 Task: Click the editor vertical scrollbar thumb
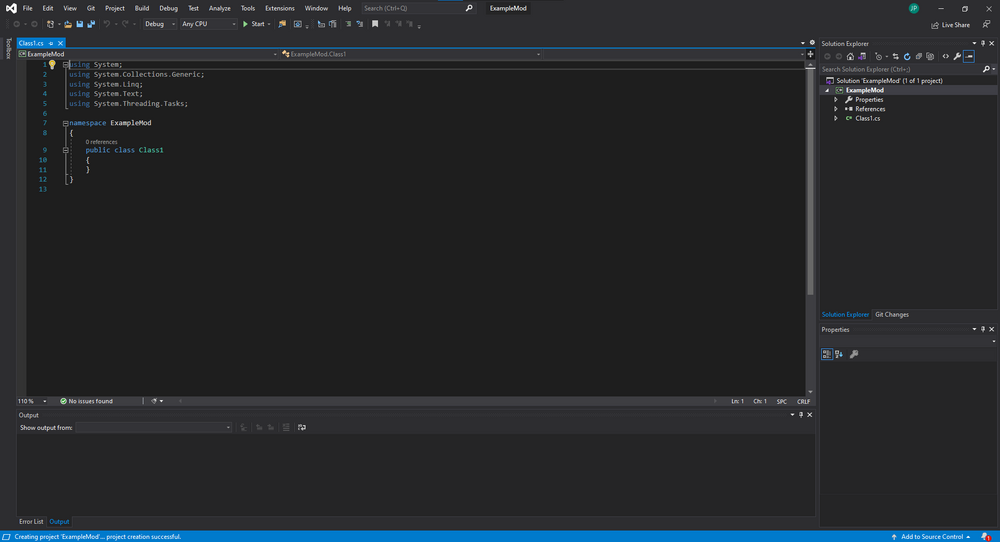pyautogui.click(x=811, y=182)
